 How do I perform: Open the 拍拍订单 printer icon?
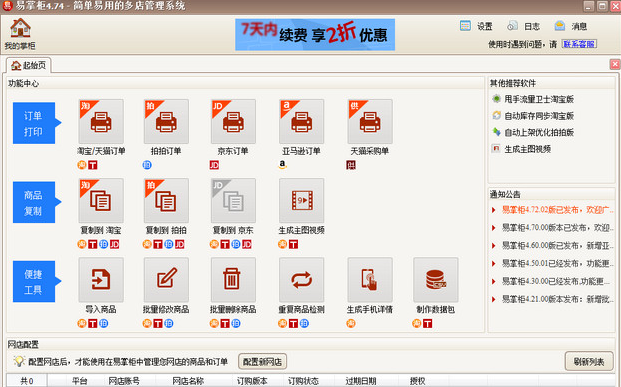pyautogui.click(x=166, y=121)
